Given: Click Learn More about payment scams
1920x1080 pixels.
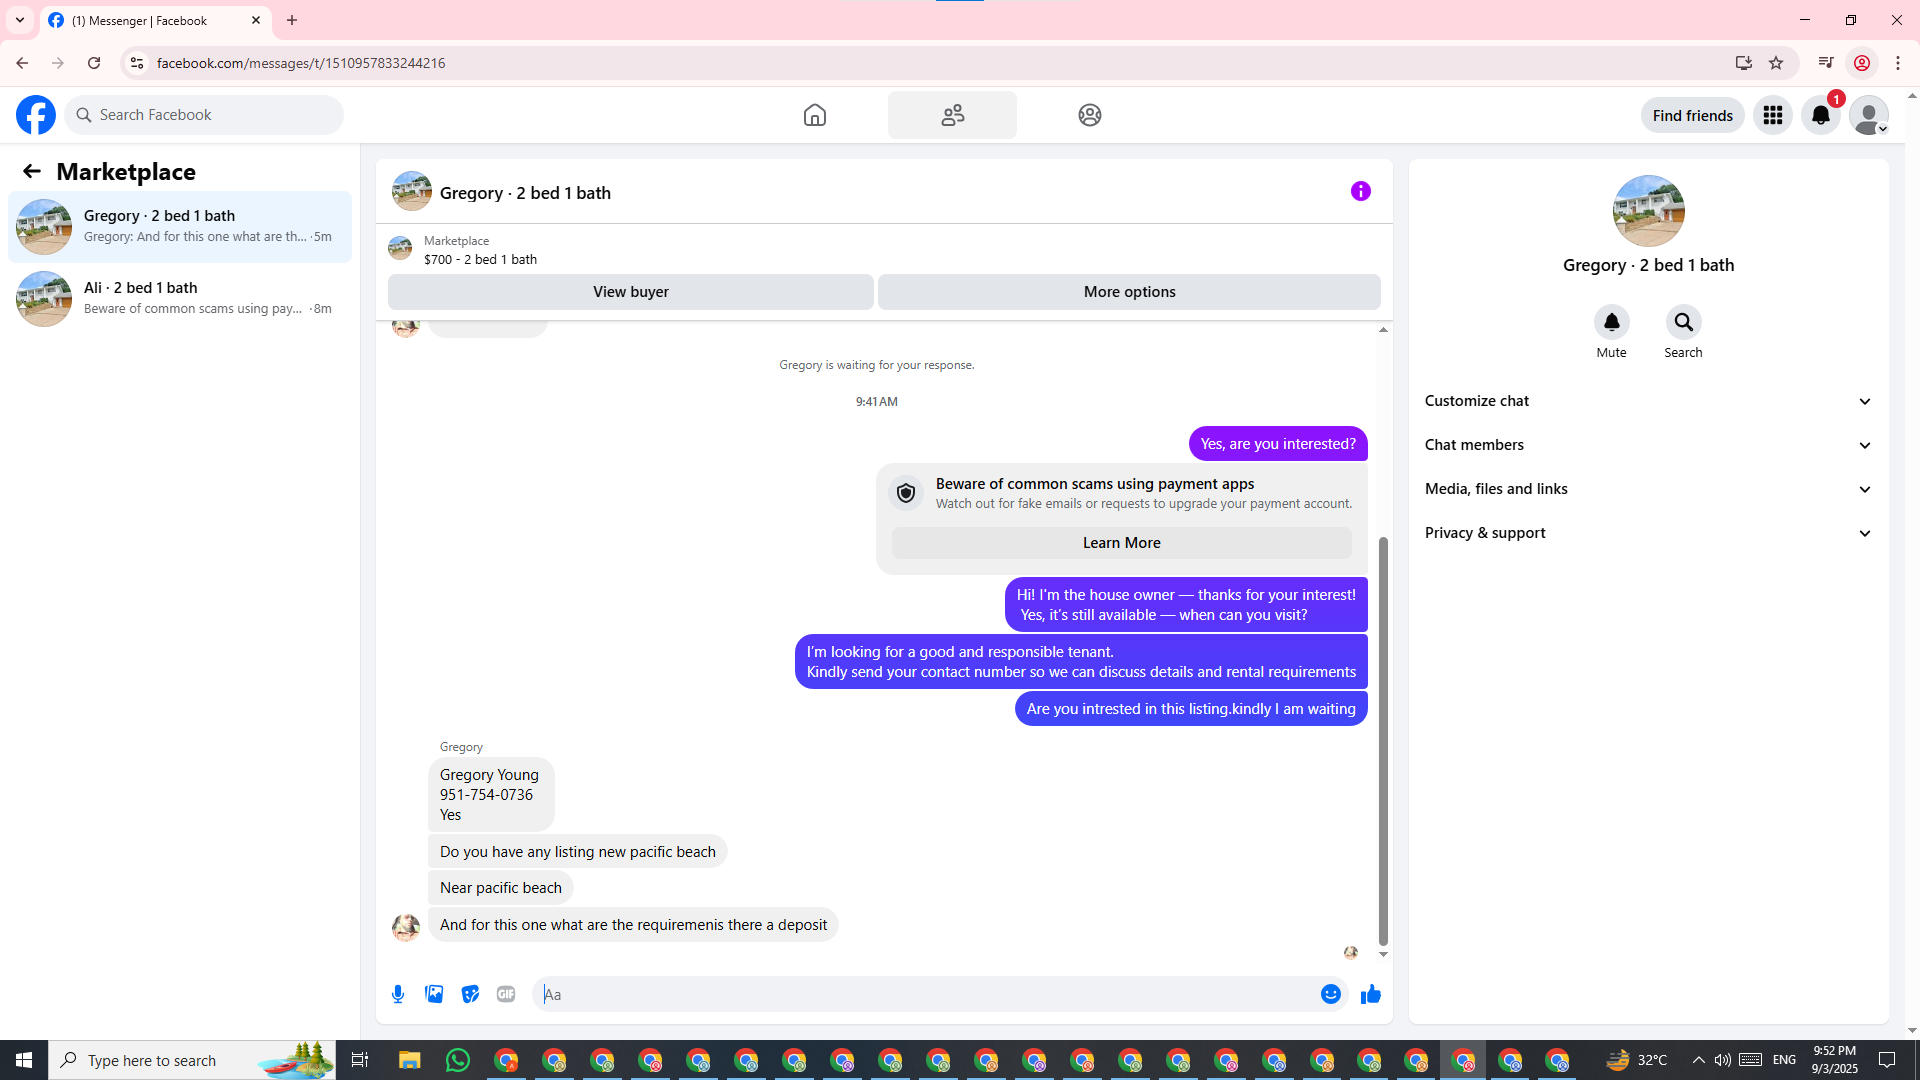Looking at the screenshot, I should click(1122, 543).
